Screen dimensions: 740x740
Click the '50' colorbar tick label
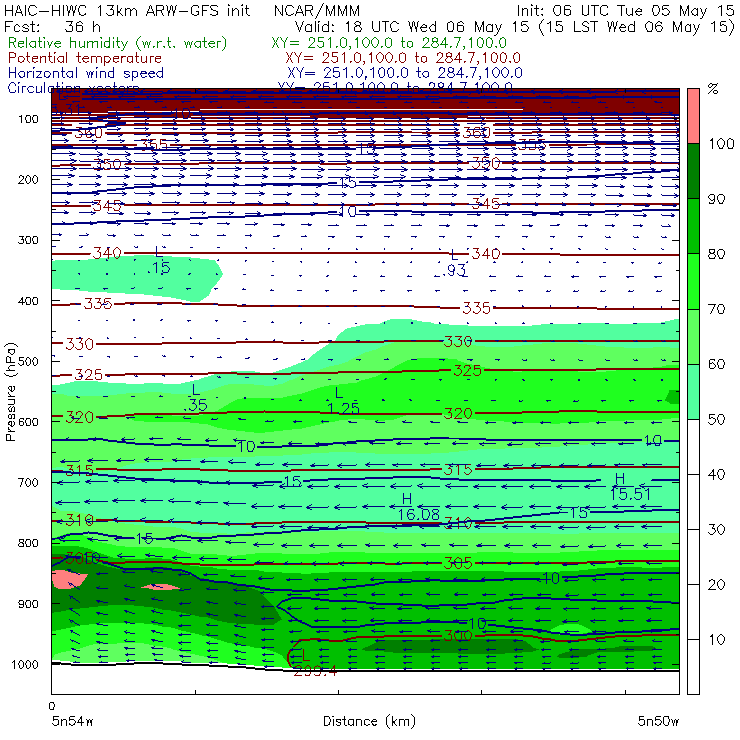716,419
